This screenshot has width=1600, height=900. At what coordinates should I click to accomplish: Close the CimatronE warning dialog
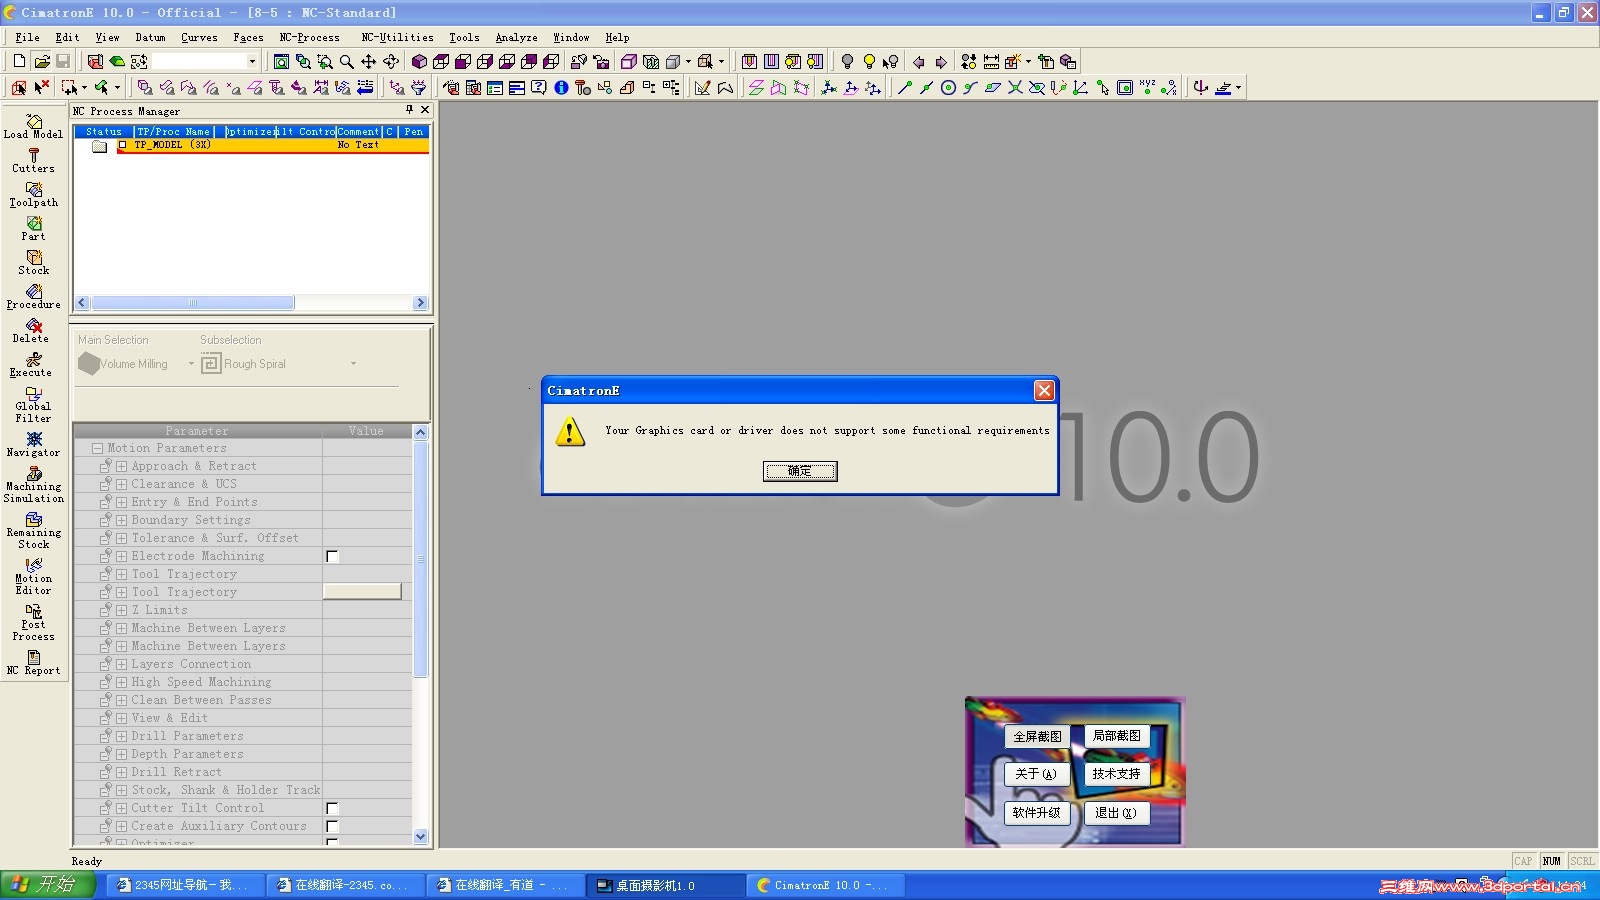(1044, 390)
